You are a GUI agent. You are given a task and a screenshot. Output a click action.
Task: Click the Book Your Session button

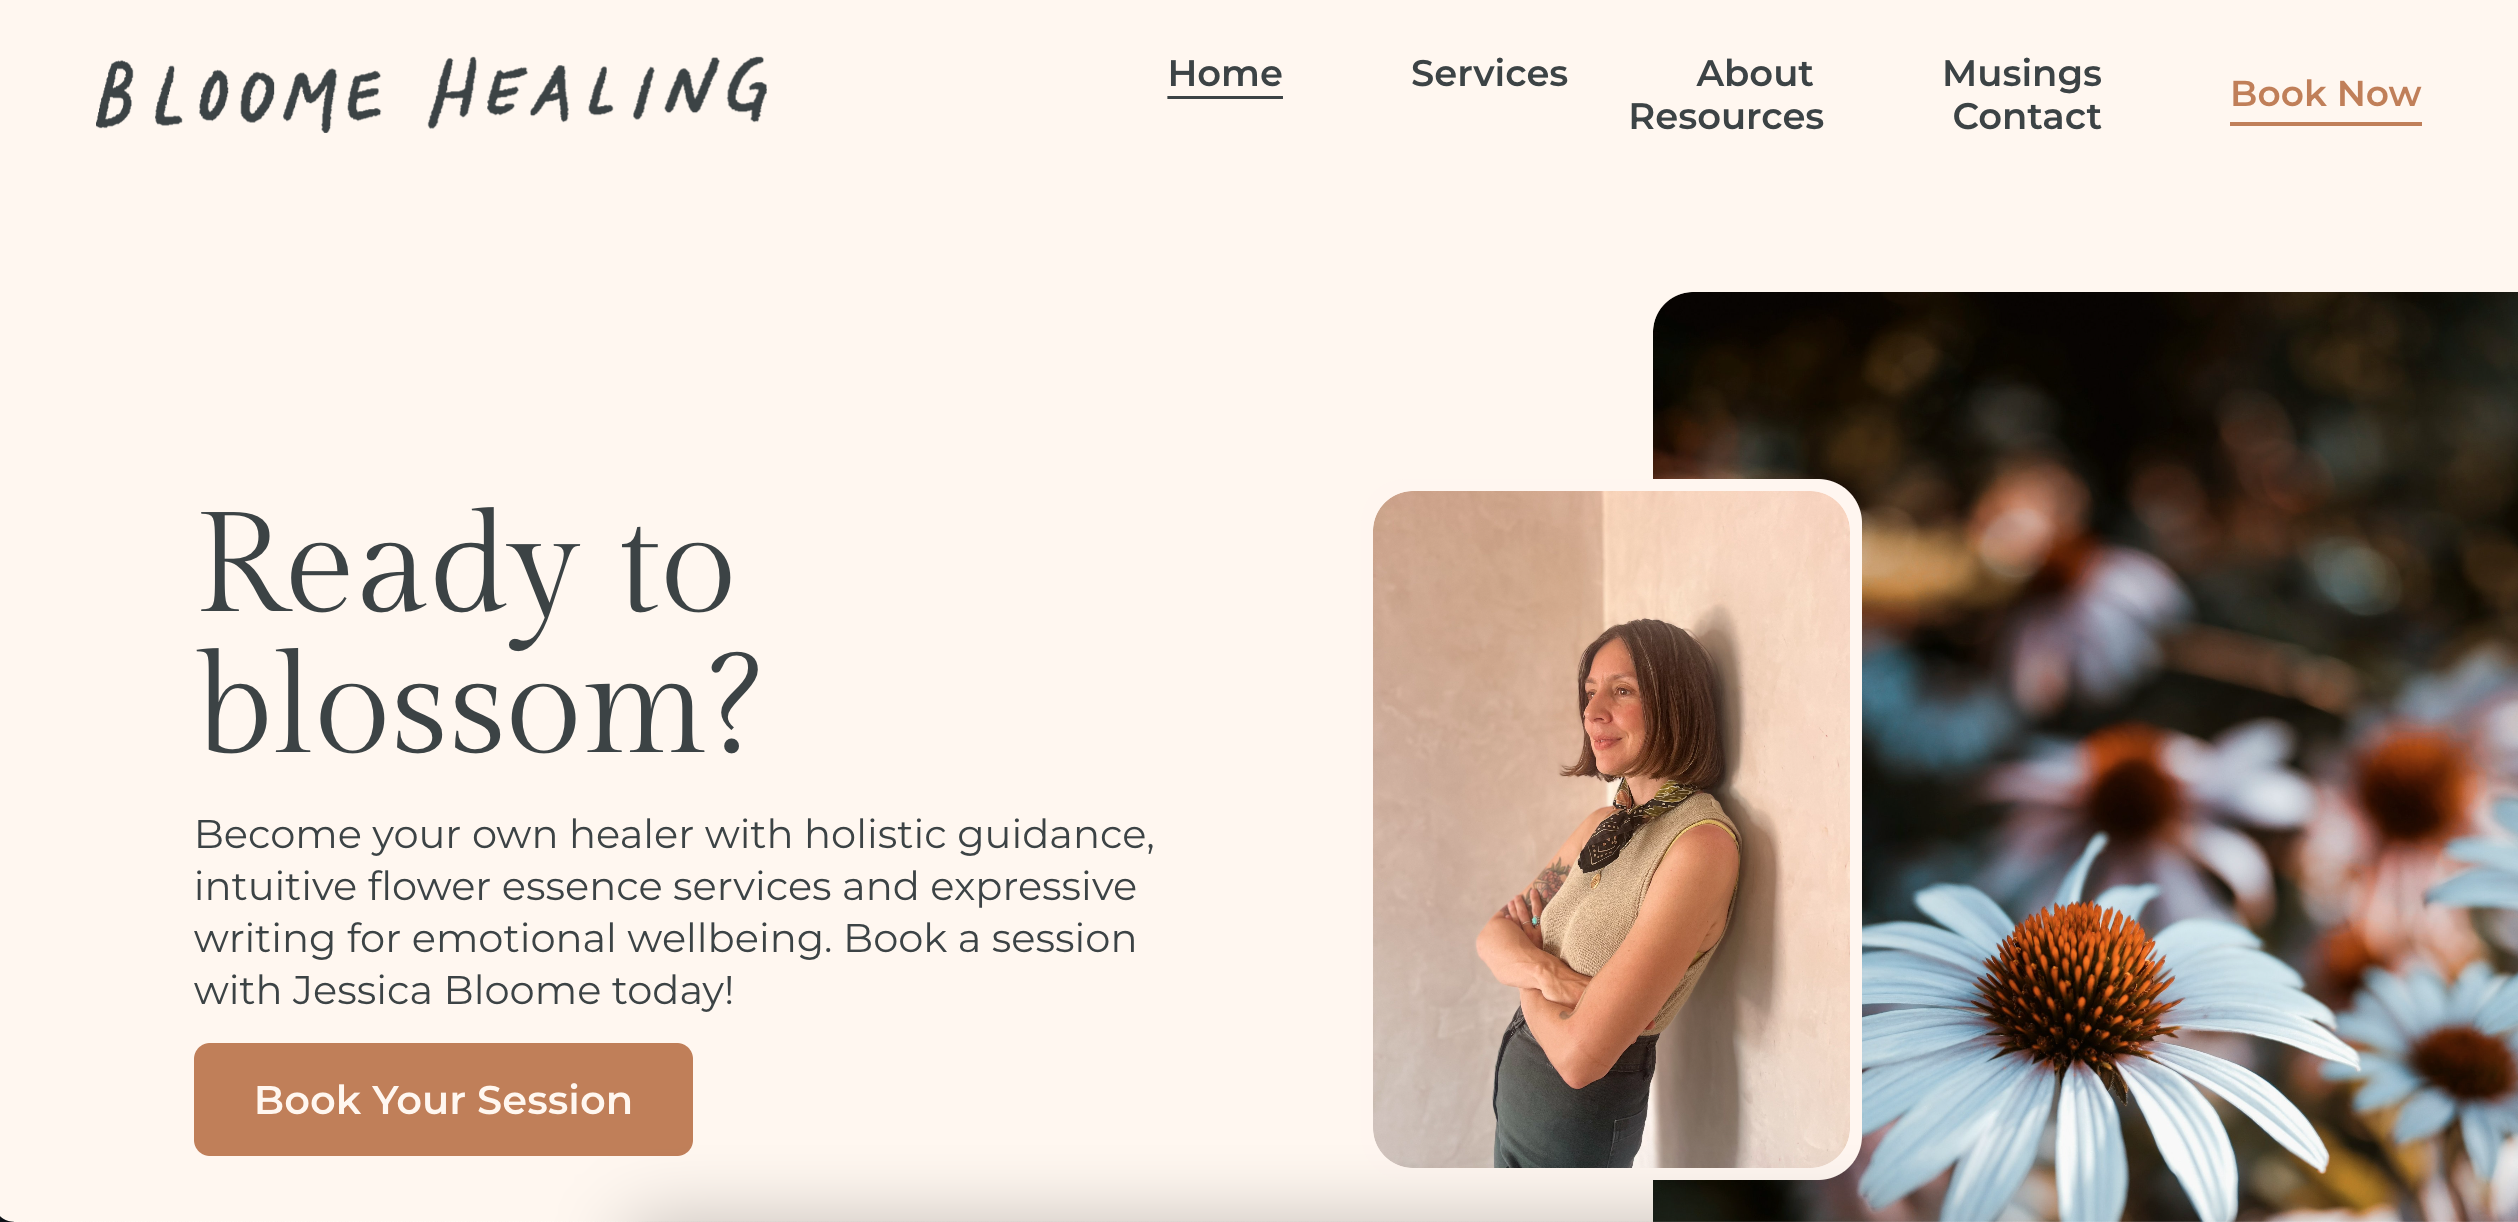tap(443, 1099)
